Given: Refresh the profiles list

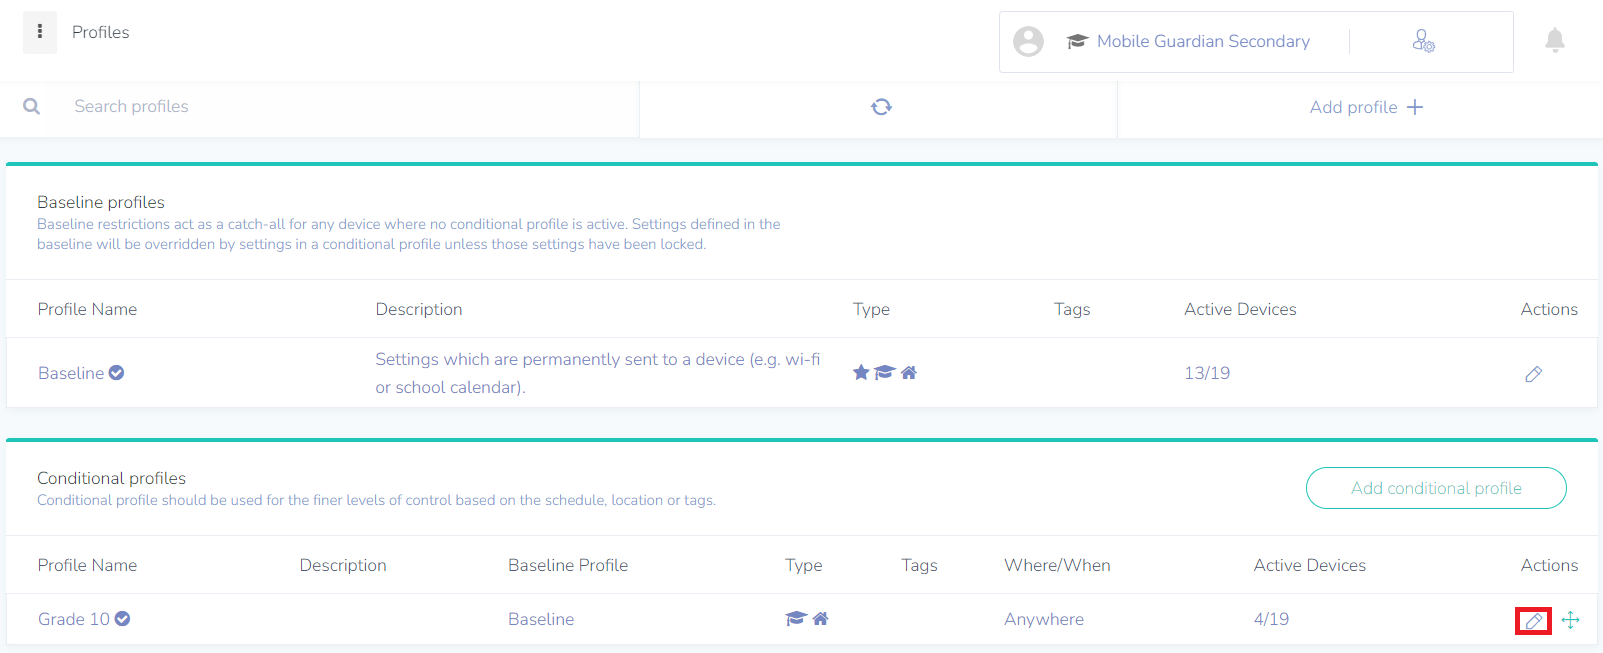Looking at the screenshot, I should click(881, 107).
